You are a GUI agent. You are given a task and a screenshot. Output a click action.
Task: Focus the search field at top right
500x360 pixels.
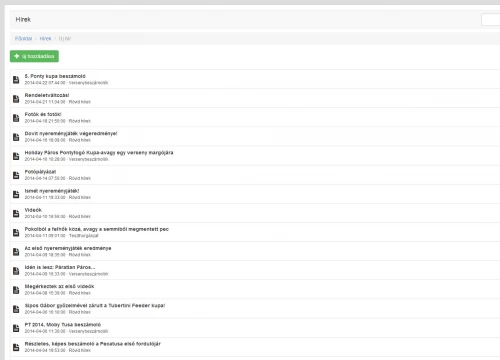pyautogui.click(x=490, y=20)
